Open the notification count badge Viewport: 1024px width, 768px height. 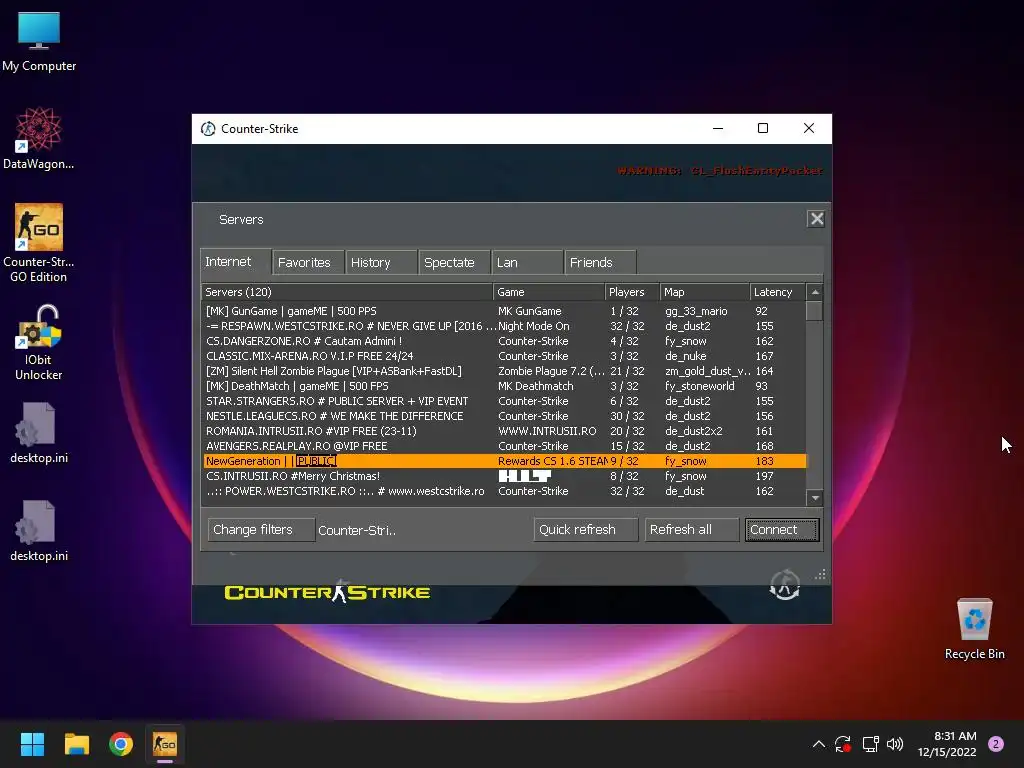(x=996, y=744)
